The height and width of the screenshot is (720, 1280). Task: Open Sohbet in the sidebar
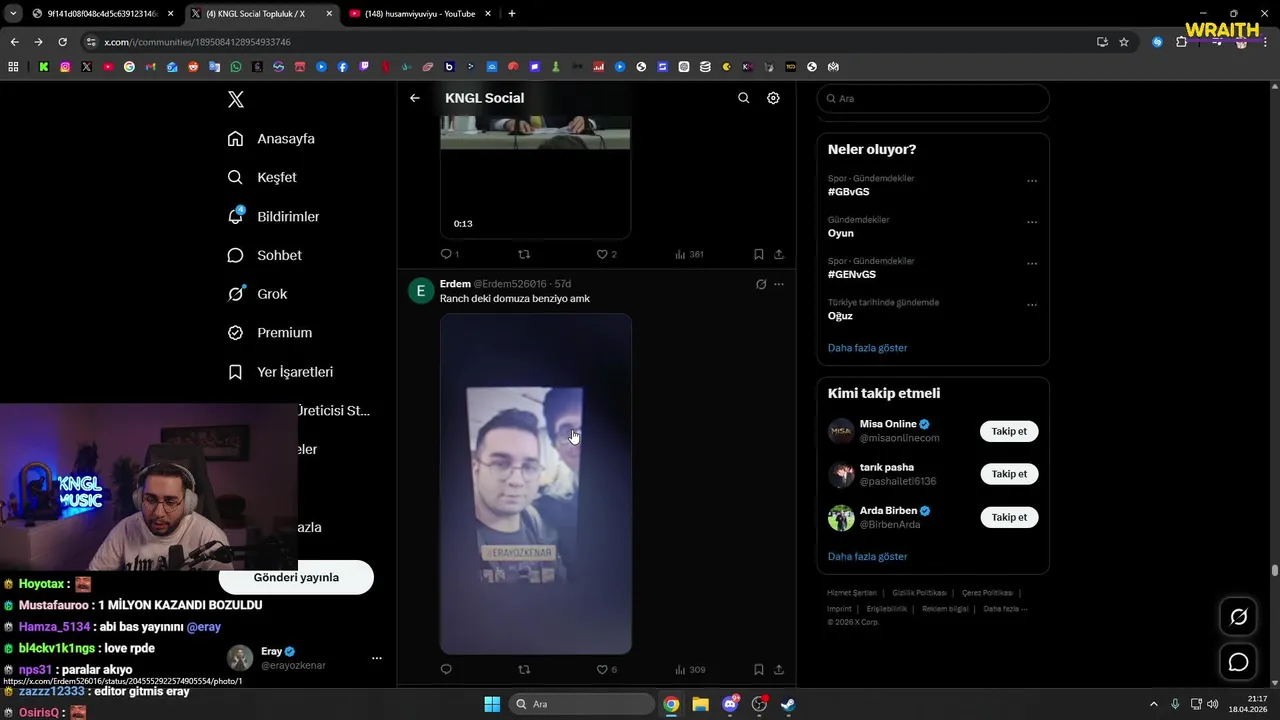264,255
